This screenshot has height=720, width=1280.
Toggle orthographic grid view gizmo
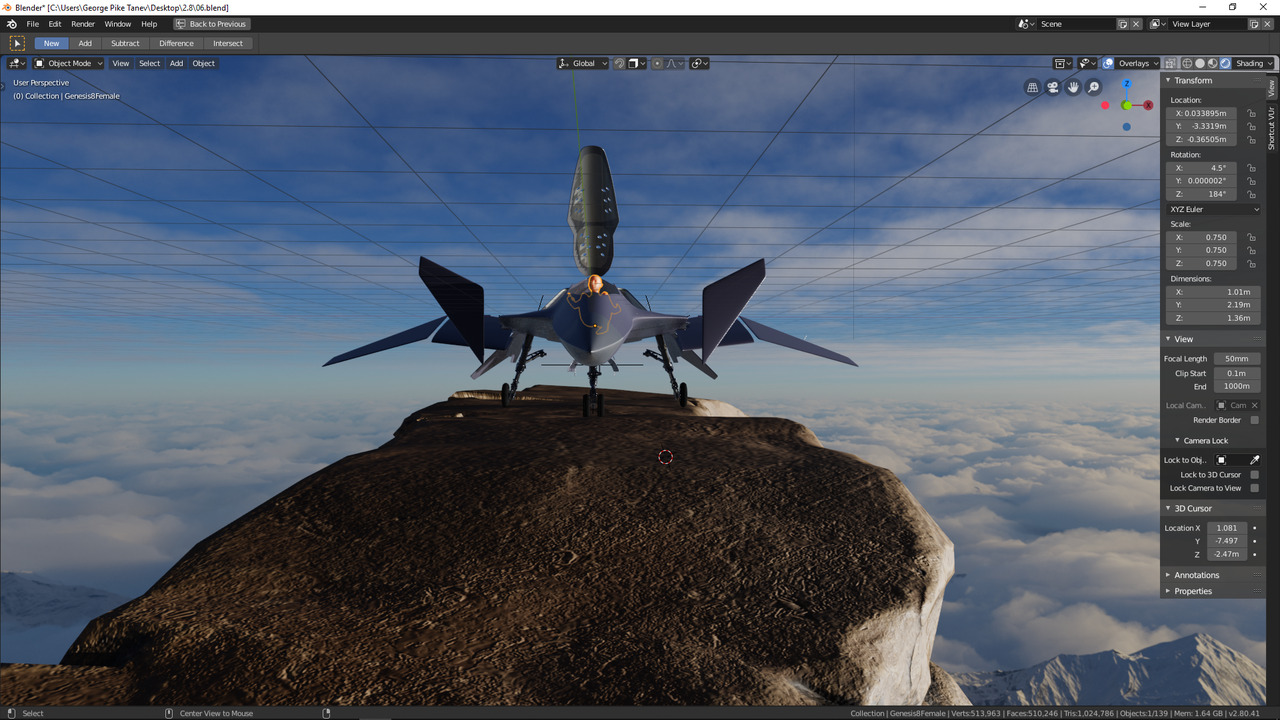[1033, 88]
